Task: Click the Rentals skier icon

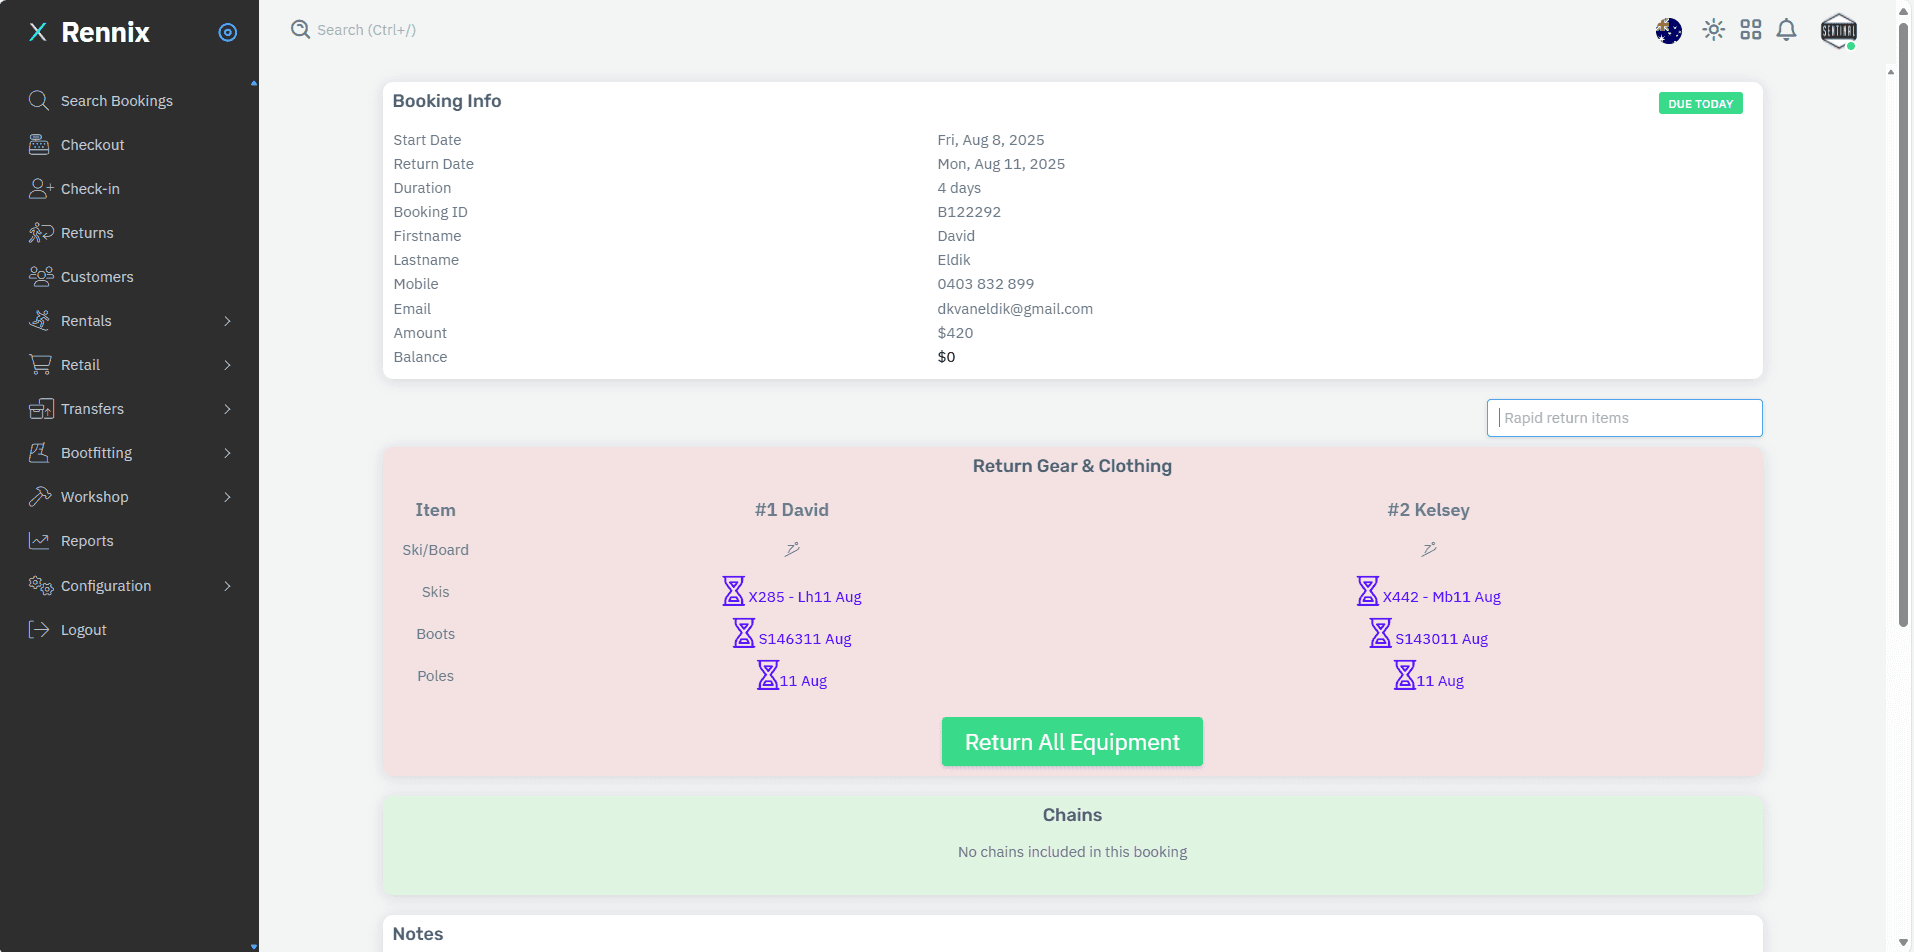Action: (x=39, y=320)
